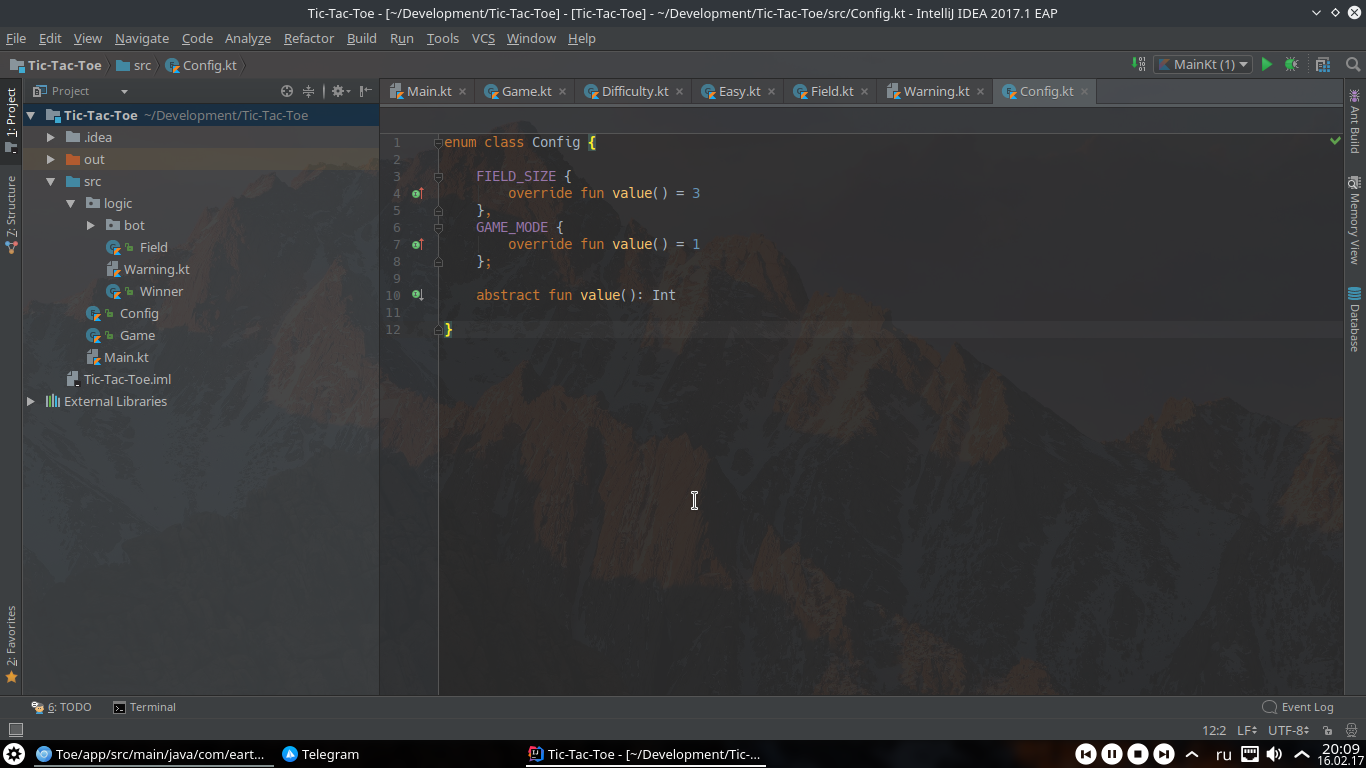Image resolution: width=1366 pixels, height=768 pixels.
Task: Open the Ant Build side panel
Action: point(1355,122)
